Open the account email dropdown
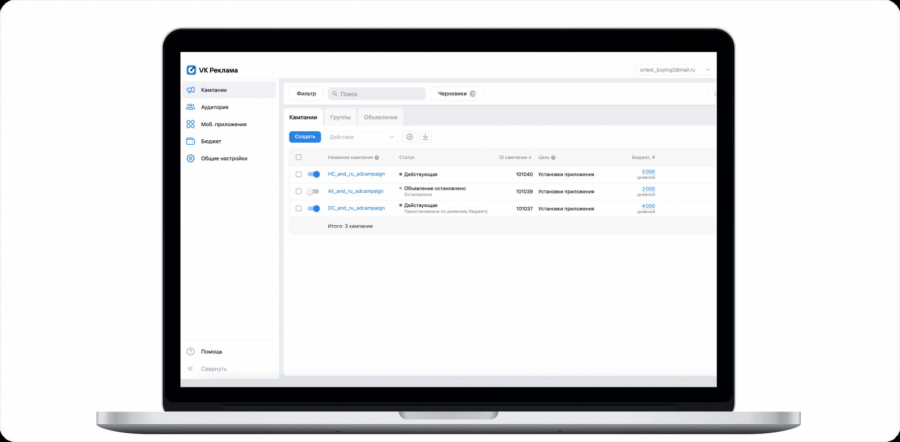This screenshot has height=442, width=900. point(676,69)
